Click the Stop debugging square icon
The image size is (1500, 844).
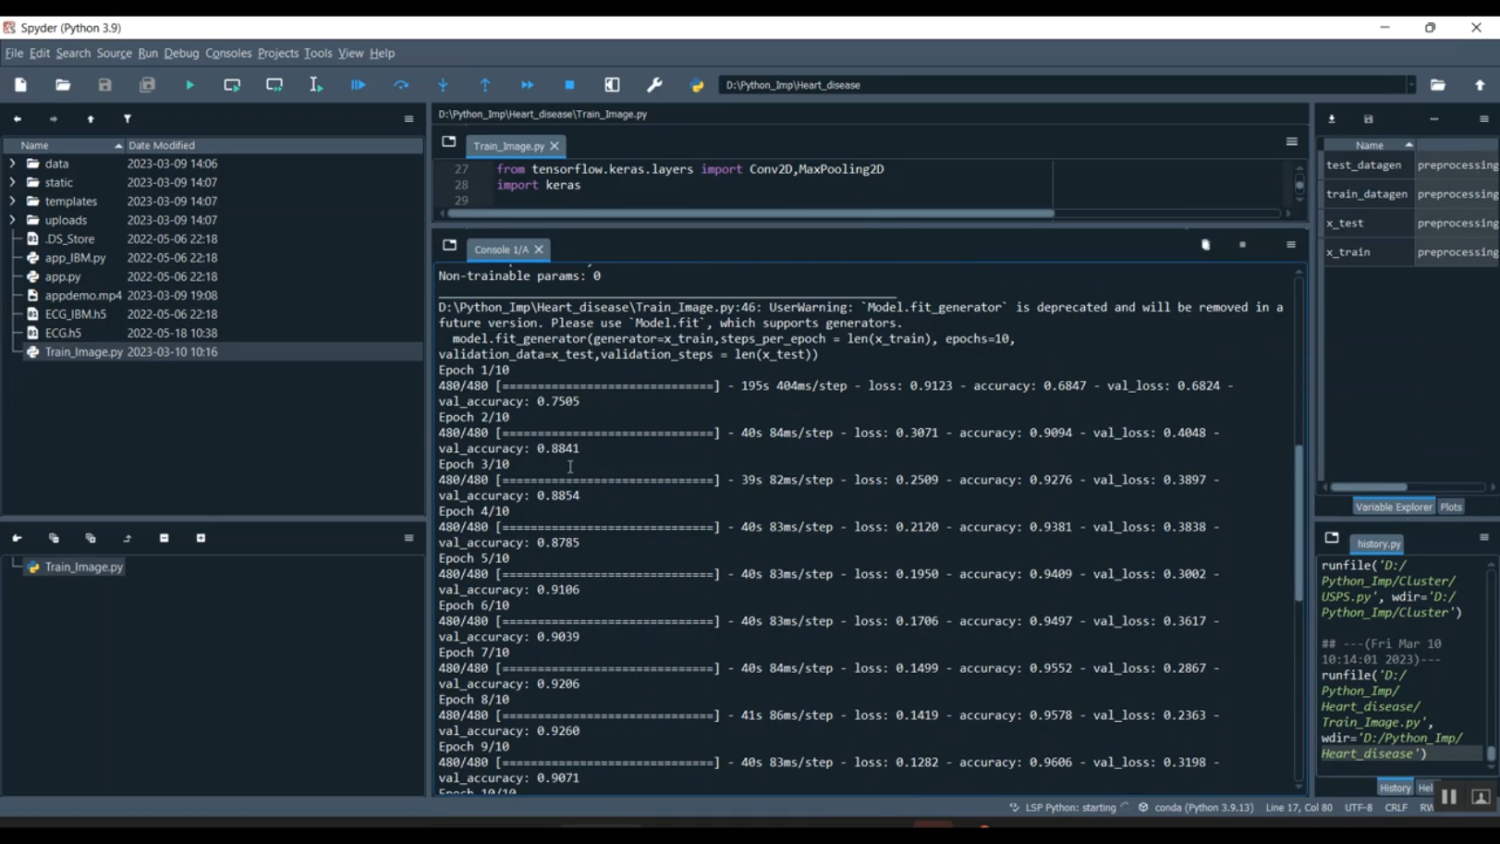click(570, 85)
